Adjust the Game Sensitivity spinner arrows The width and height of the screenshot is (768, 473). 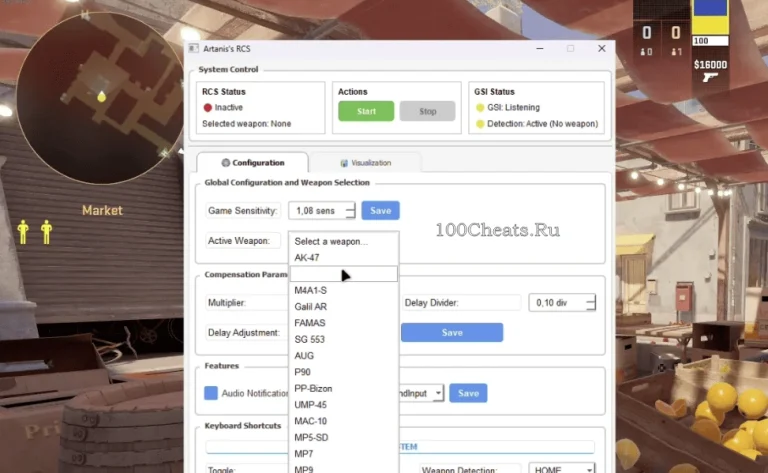350,211
